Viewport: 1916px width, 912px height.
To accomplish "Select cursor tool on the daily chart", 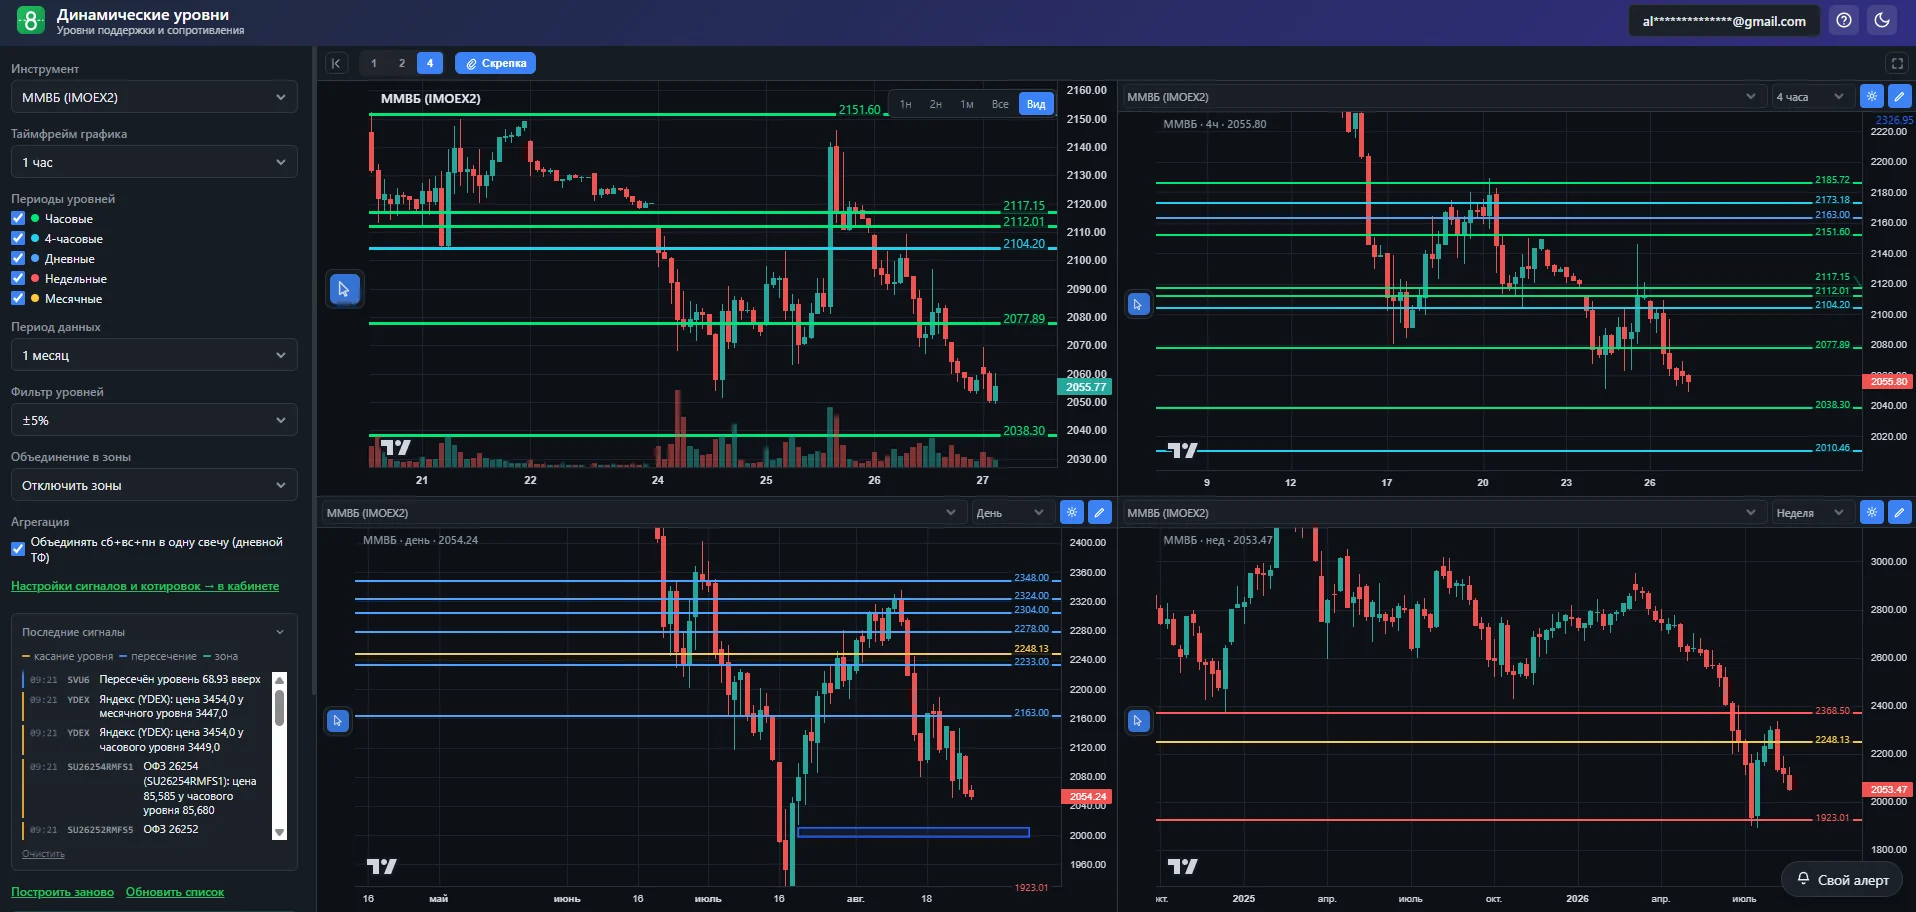I will coord(338,720).
